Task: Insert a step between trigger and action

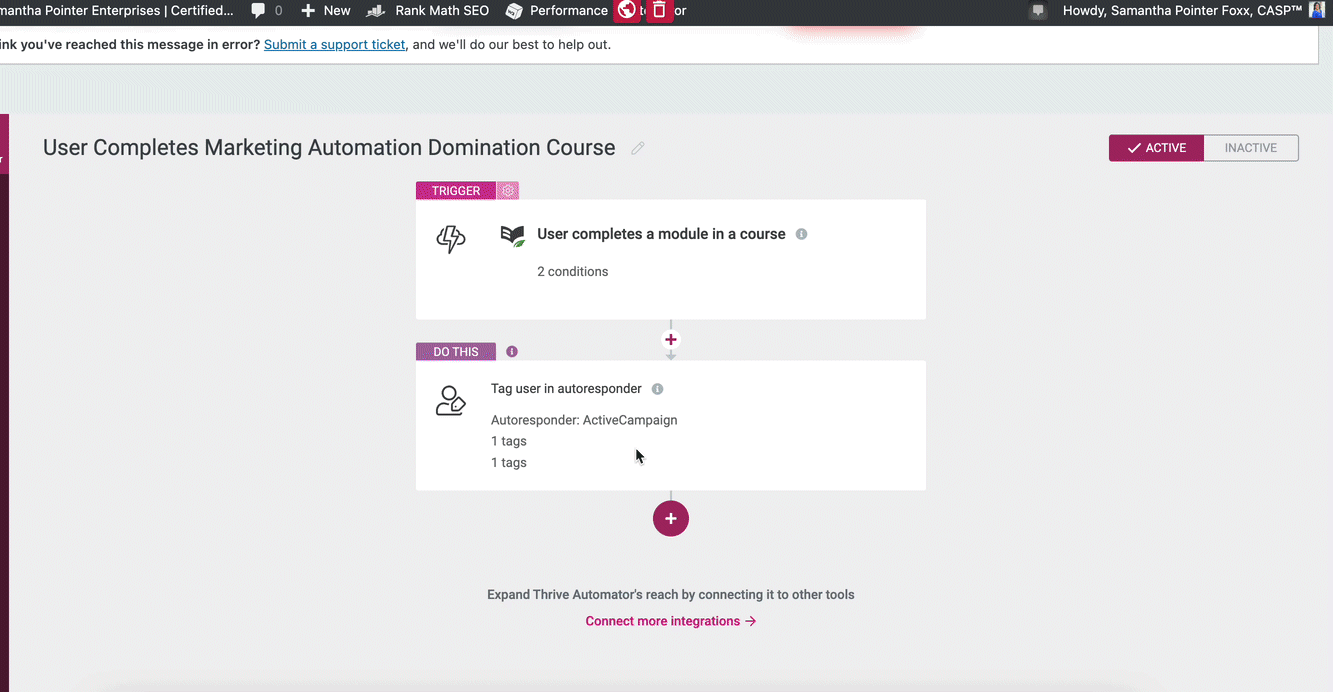Action: pyautogui.click(x=671, y=340)
